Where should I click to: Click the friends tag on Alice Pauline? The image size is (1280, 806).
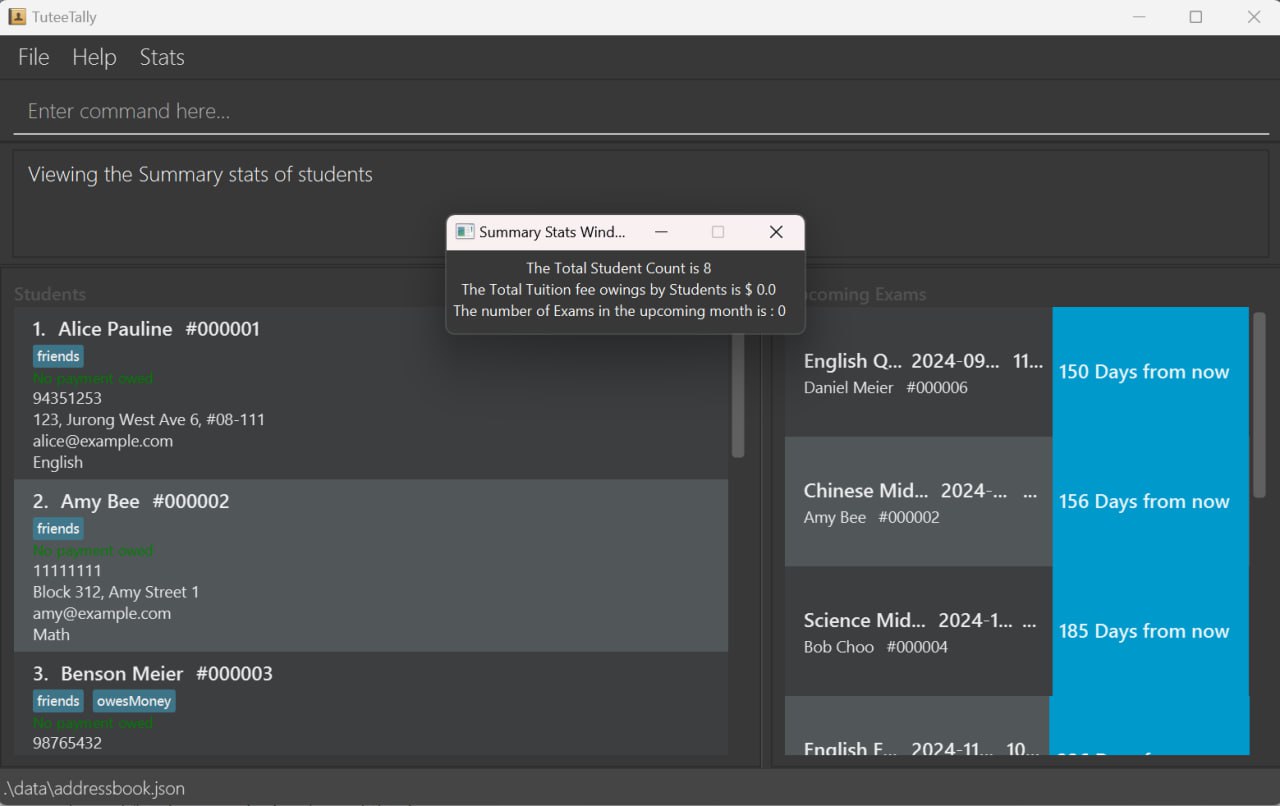(58, 356)
